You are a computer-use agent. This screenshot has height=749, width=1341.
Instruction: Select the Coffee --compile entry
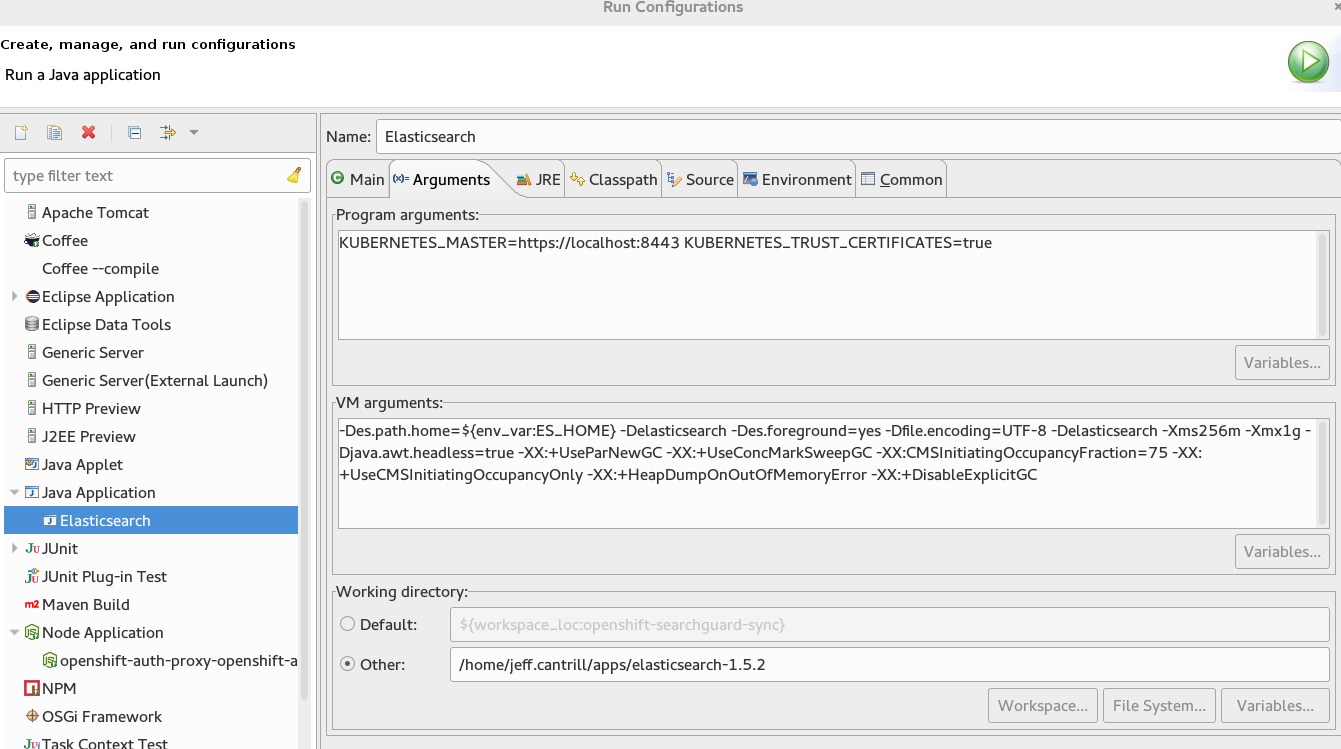click(x=100, y=268)
